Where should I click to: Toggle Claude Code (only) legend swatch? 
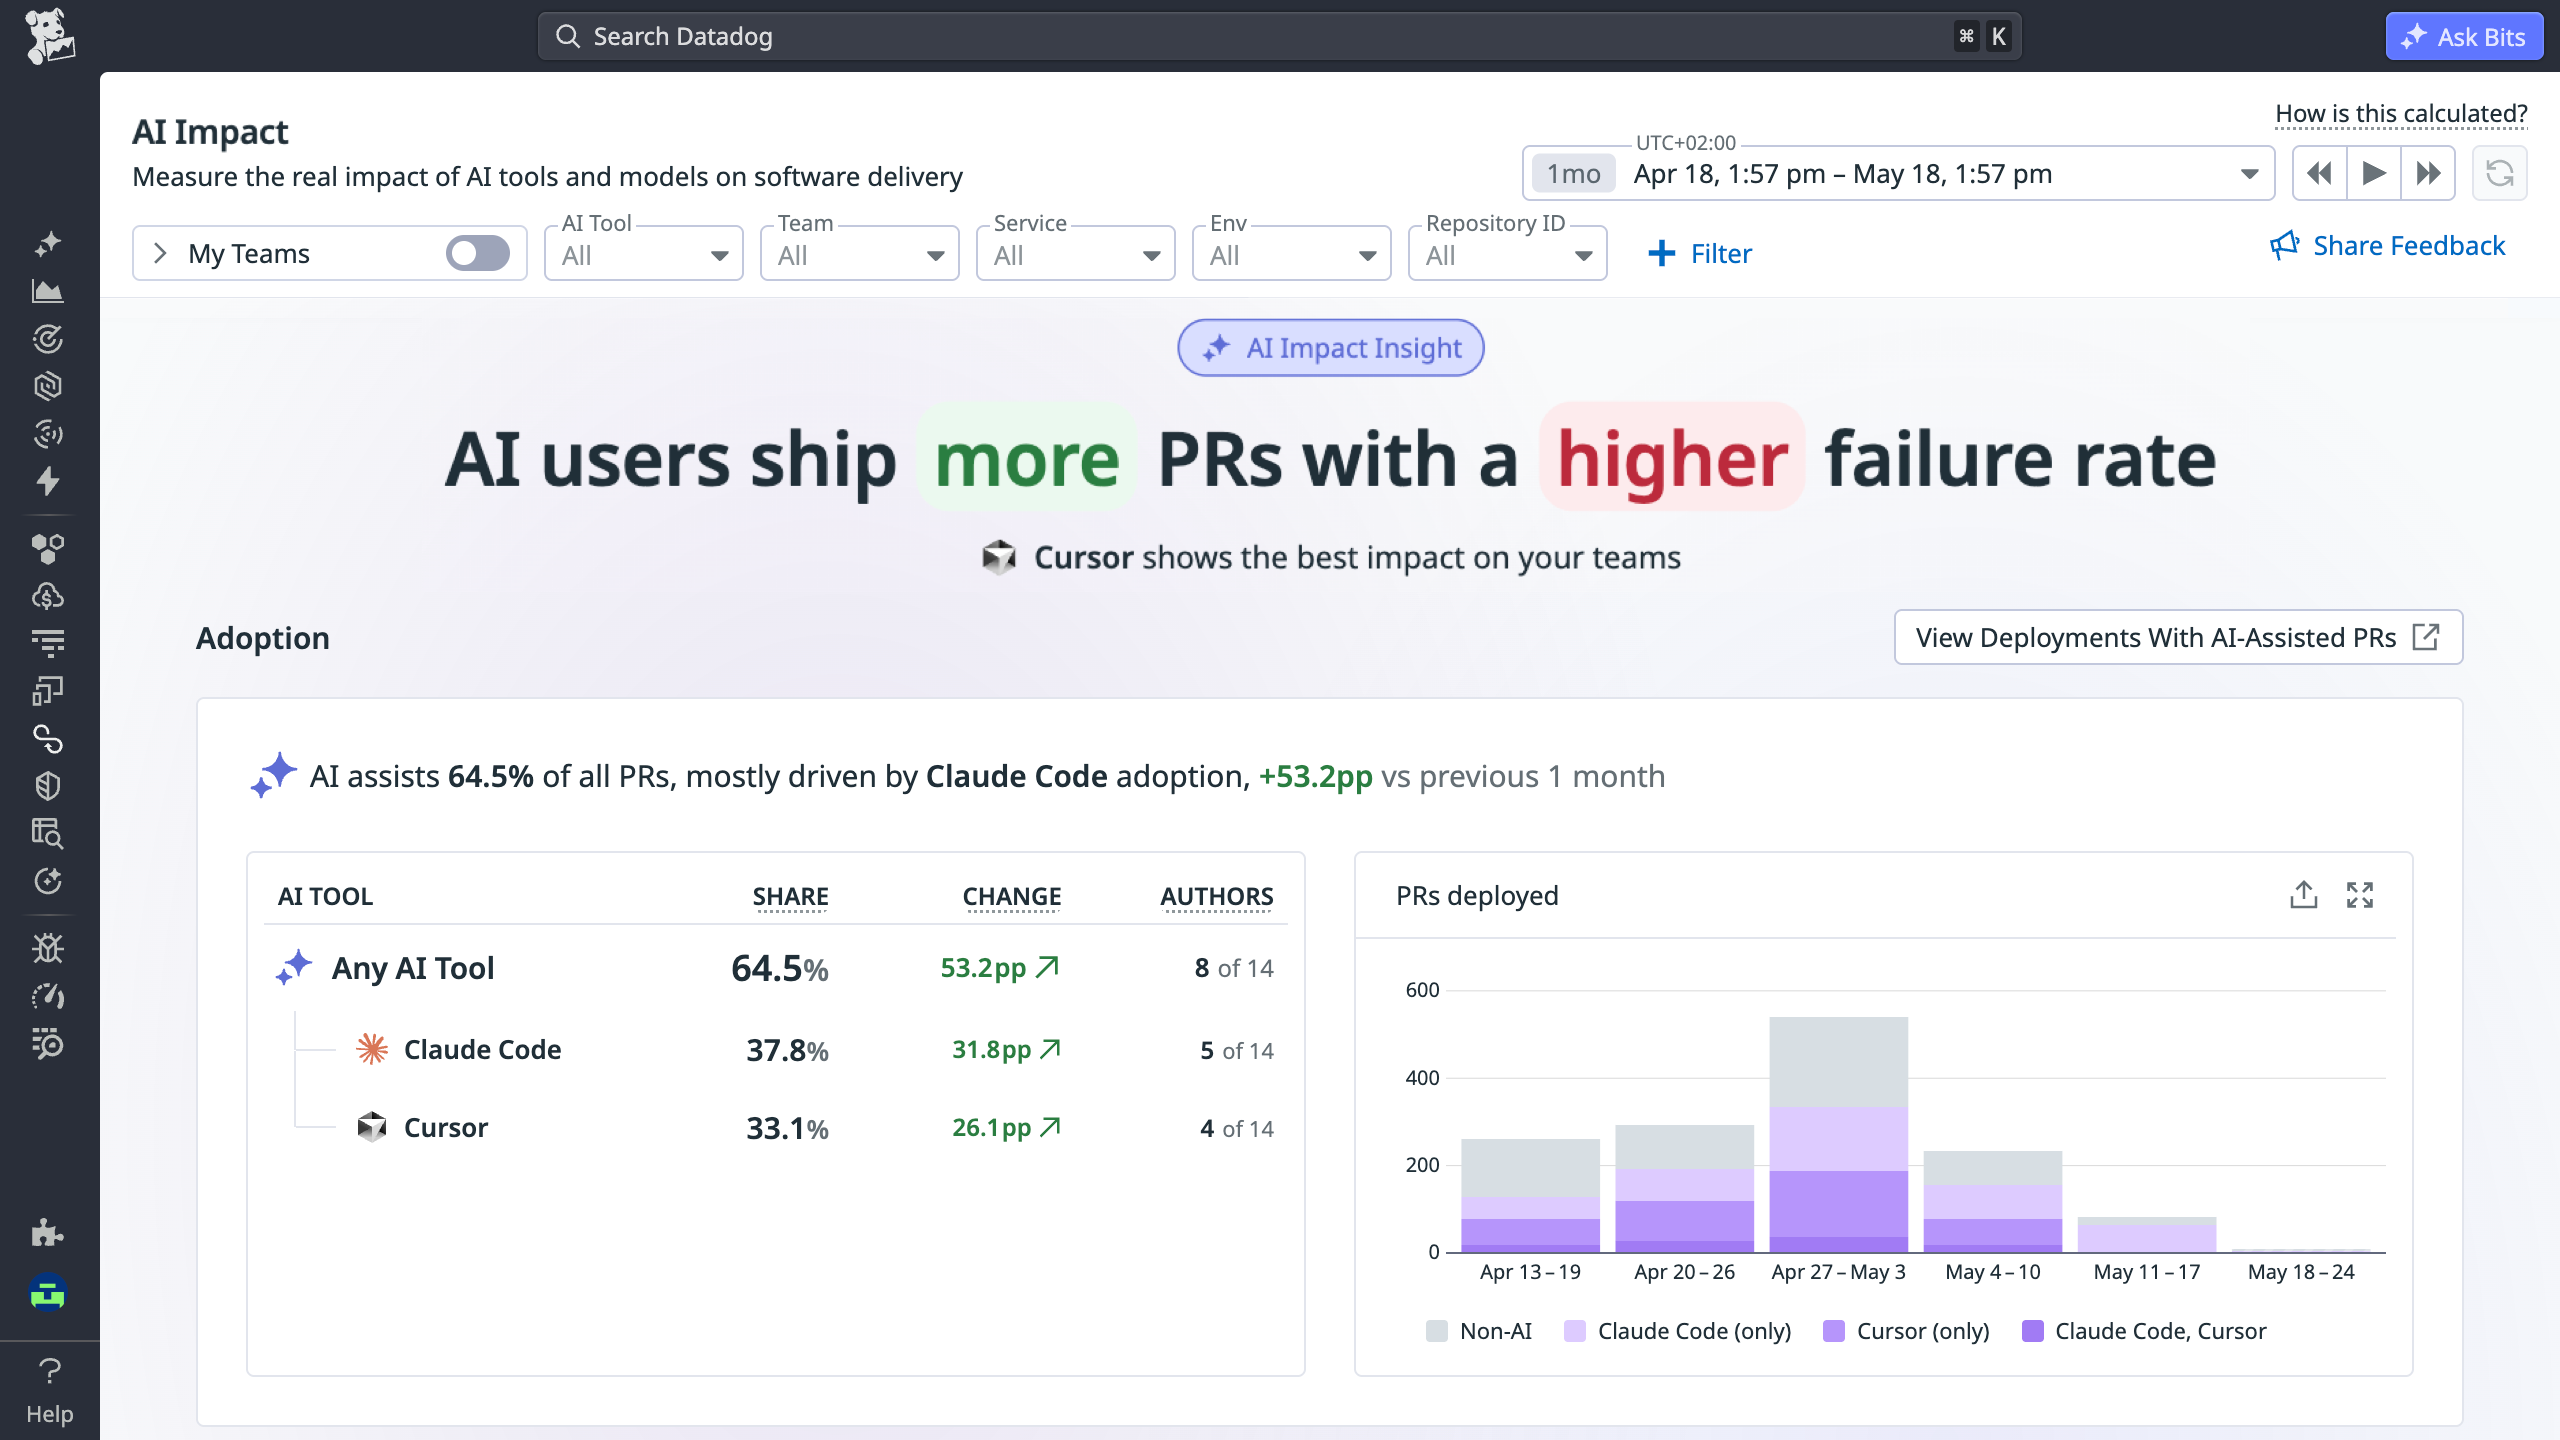coord(1575,1331)
